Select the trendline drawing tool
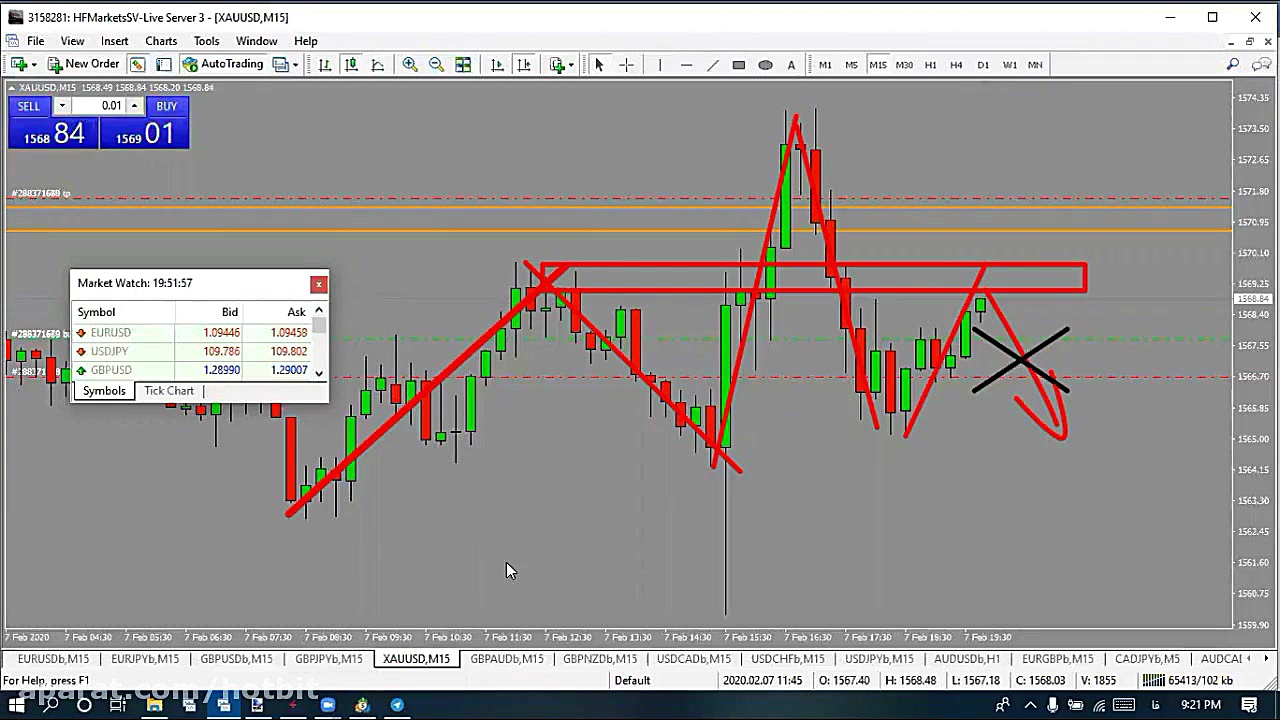Viewport: 1280px width, 720px height. click(x=712, y=65)
